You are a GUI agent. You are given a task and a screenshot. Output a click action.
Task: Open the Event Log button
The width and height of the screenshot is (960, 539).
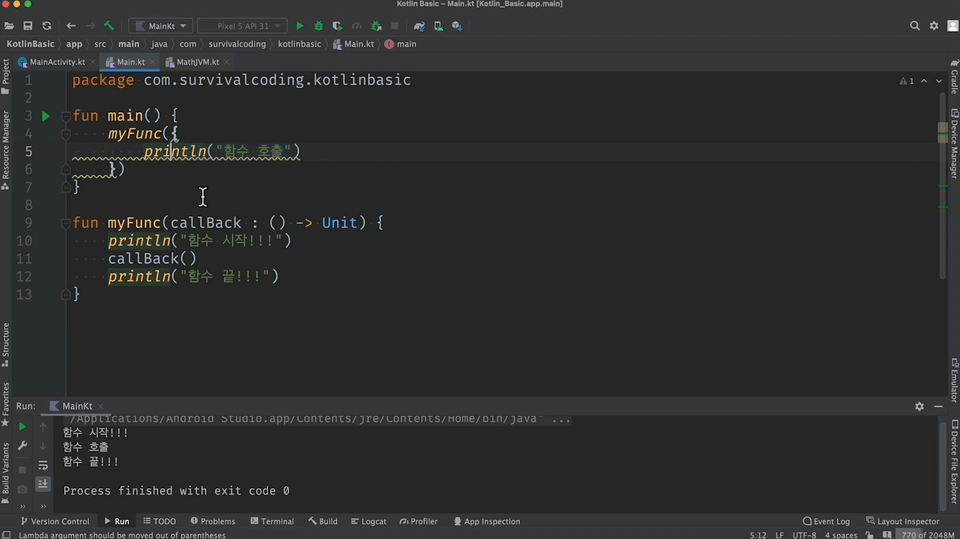point(826,521)
